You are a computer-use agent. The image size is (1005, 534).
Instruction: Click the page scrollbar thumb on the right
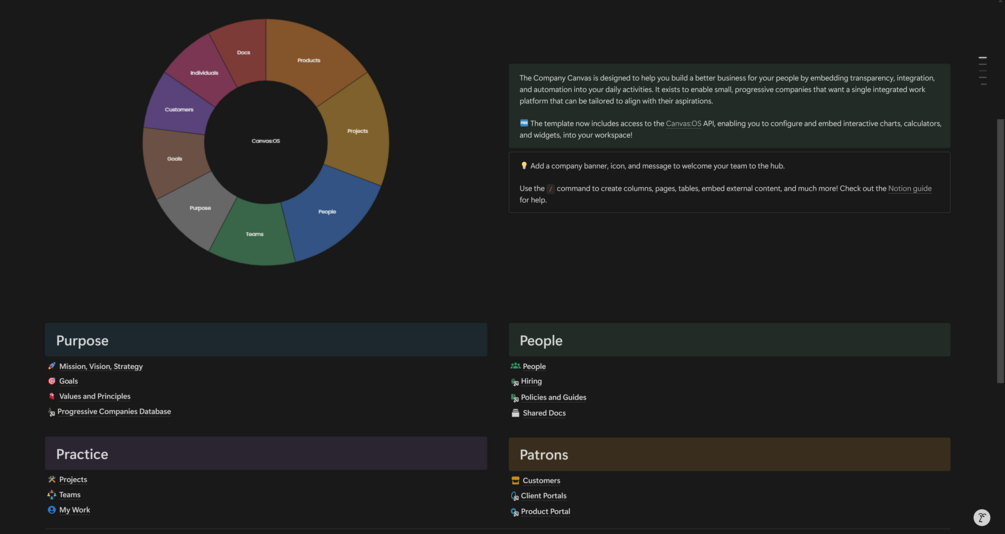(1000, 251)
